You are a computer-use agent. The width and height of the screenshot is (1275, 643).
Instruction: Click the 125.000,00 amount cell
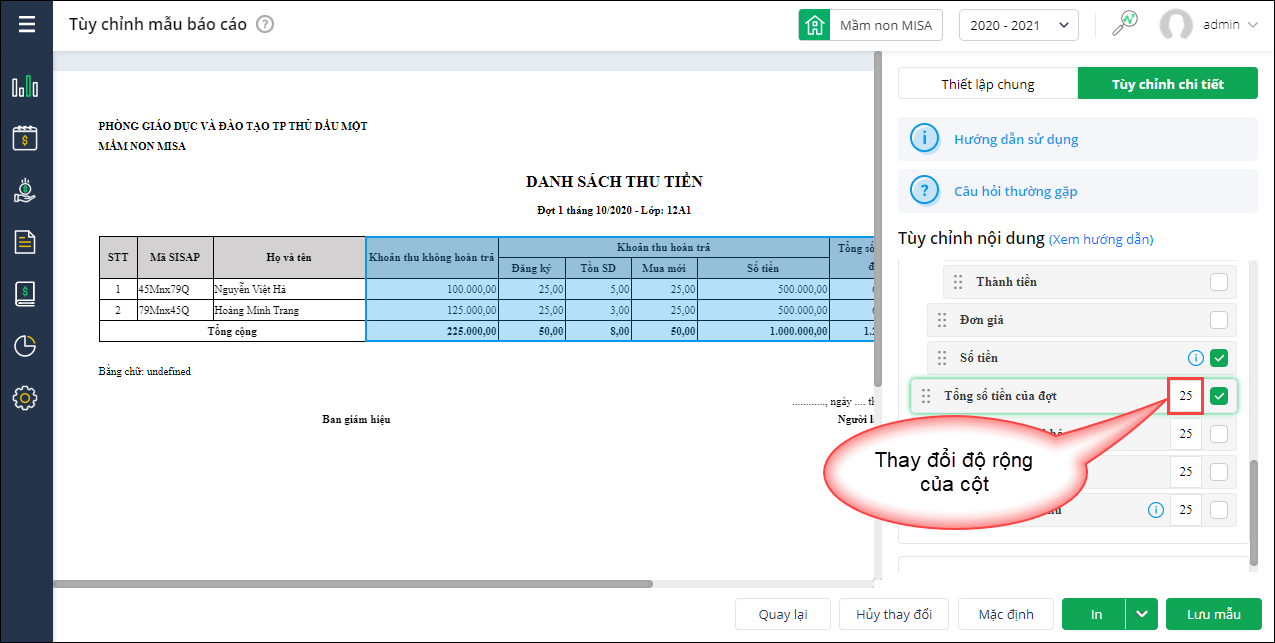[432, 310]
